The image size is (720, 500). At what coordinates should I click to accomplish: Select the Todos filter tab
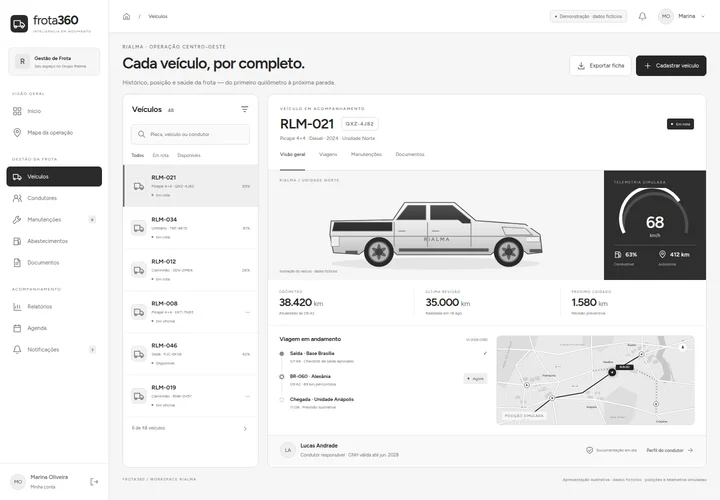138,156
